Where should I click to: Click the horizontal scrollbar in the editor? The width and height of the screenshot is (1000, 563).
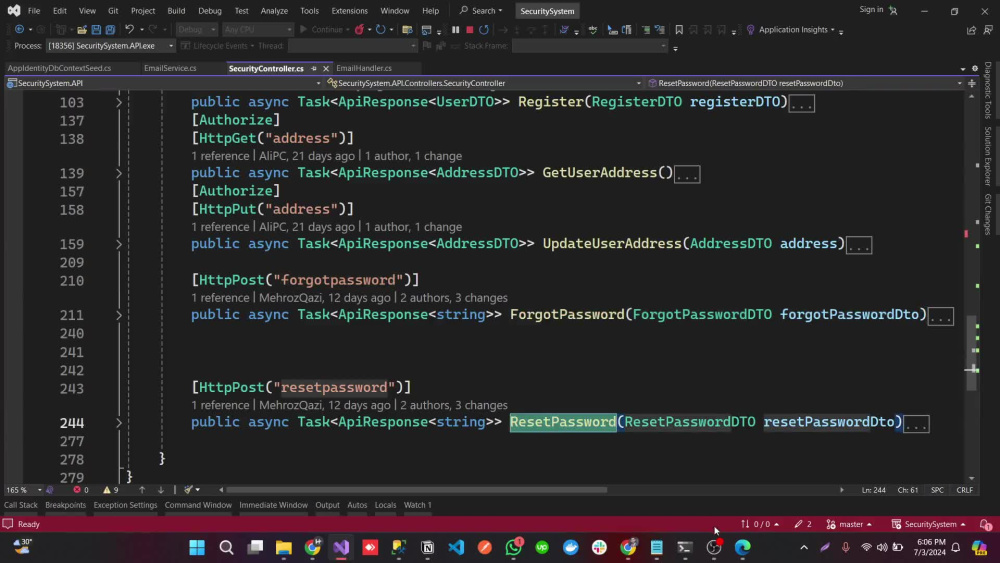pos(416,490)
